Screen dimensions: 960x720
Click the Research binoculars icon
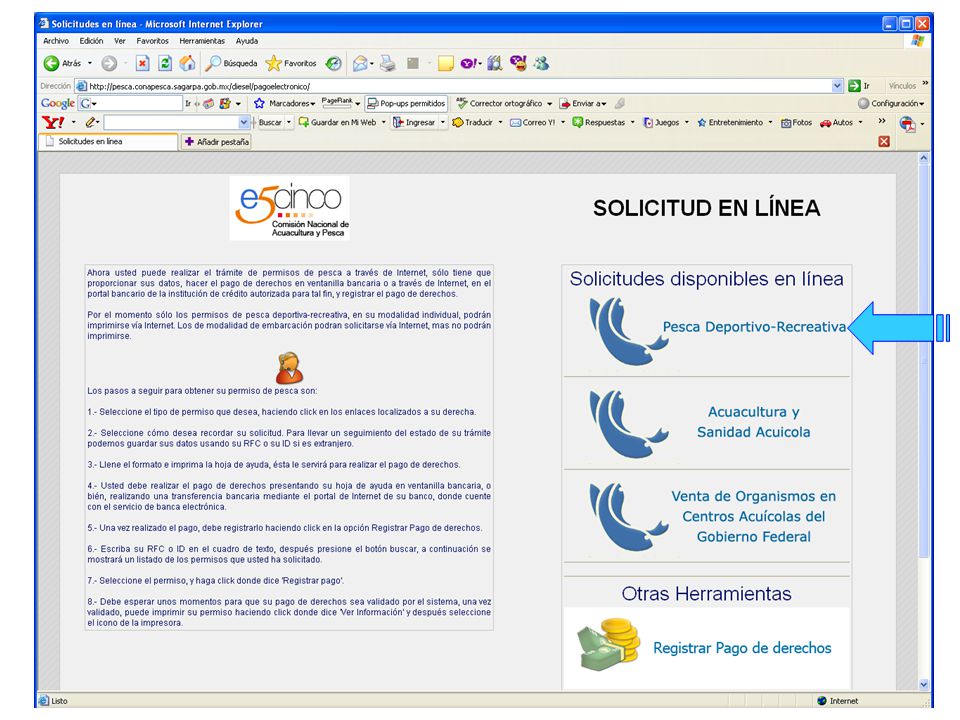pyautogui.click(x=495, y=63)
